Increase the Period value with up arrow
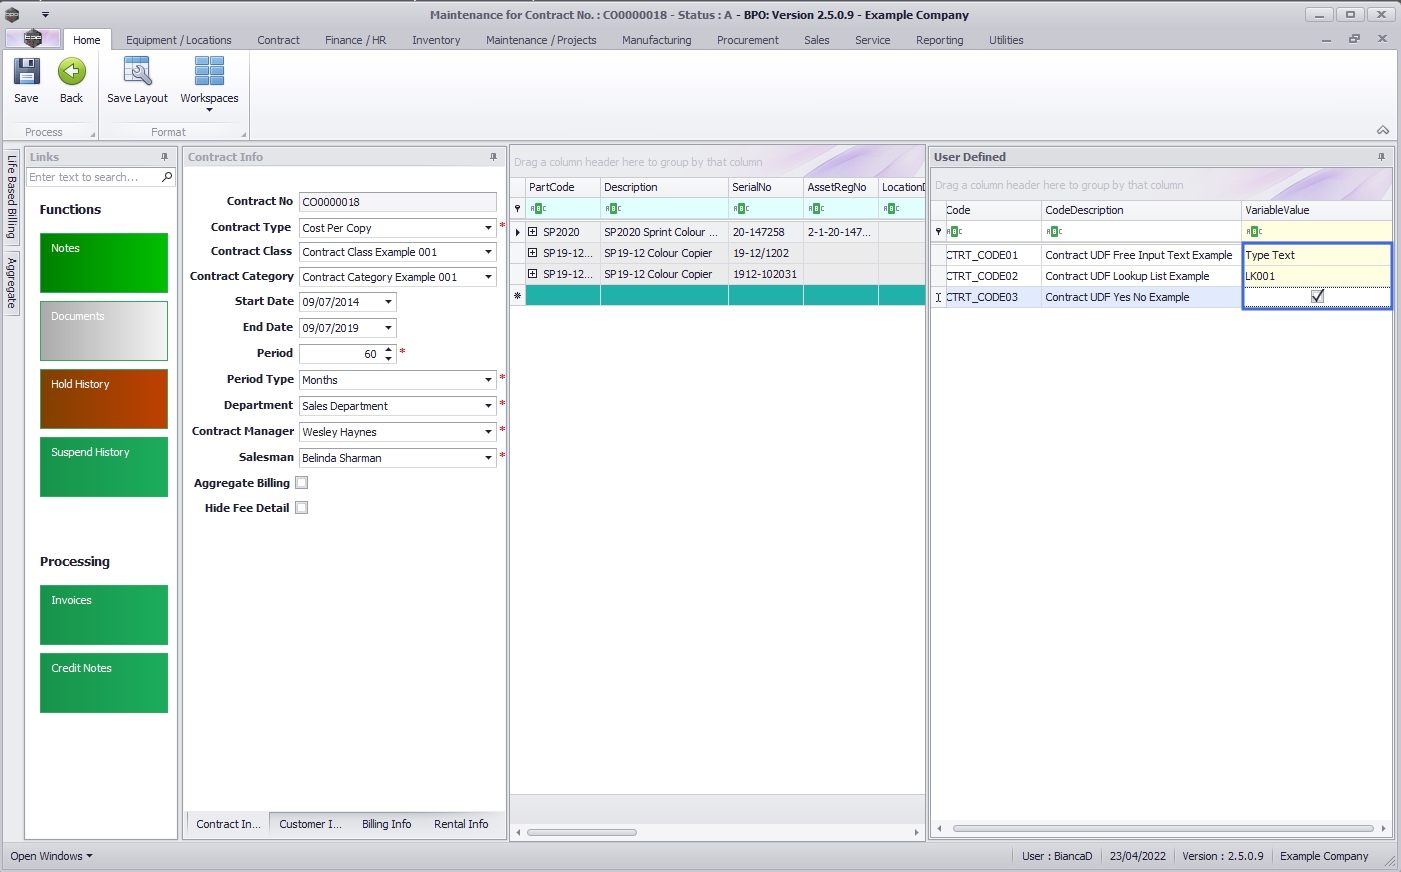 tap(389, 349)
